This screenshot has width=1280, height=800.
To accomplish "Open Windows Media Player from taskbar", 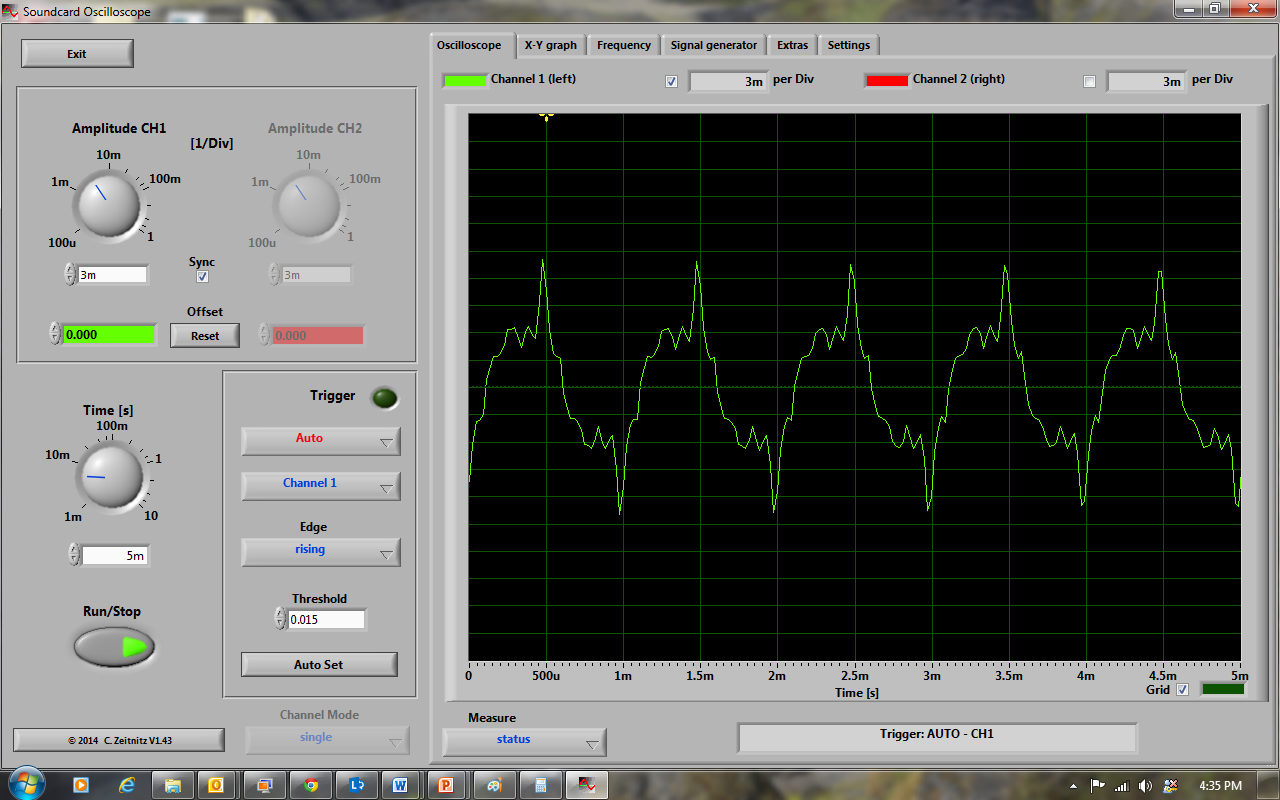I will (x=81, y=785).
